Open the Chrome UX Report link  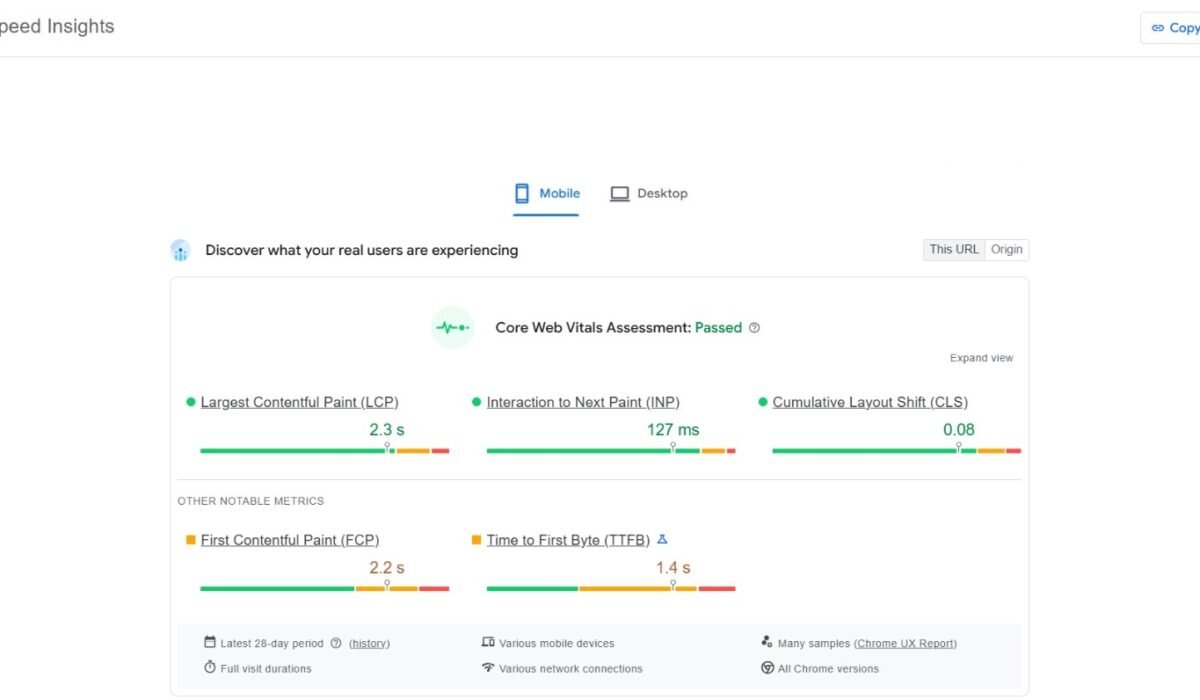click(x=905, y=644)
